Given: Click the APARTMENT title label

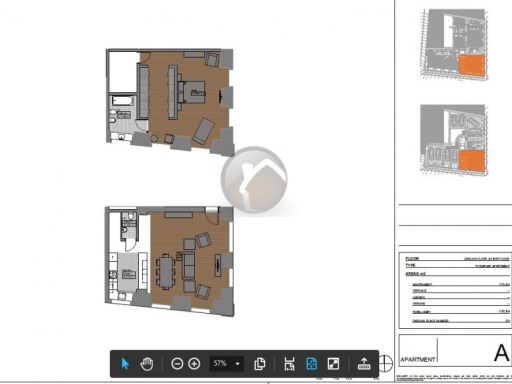Looking at the screenshot, I should (418, 360).
